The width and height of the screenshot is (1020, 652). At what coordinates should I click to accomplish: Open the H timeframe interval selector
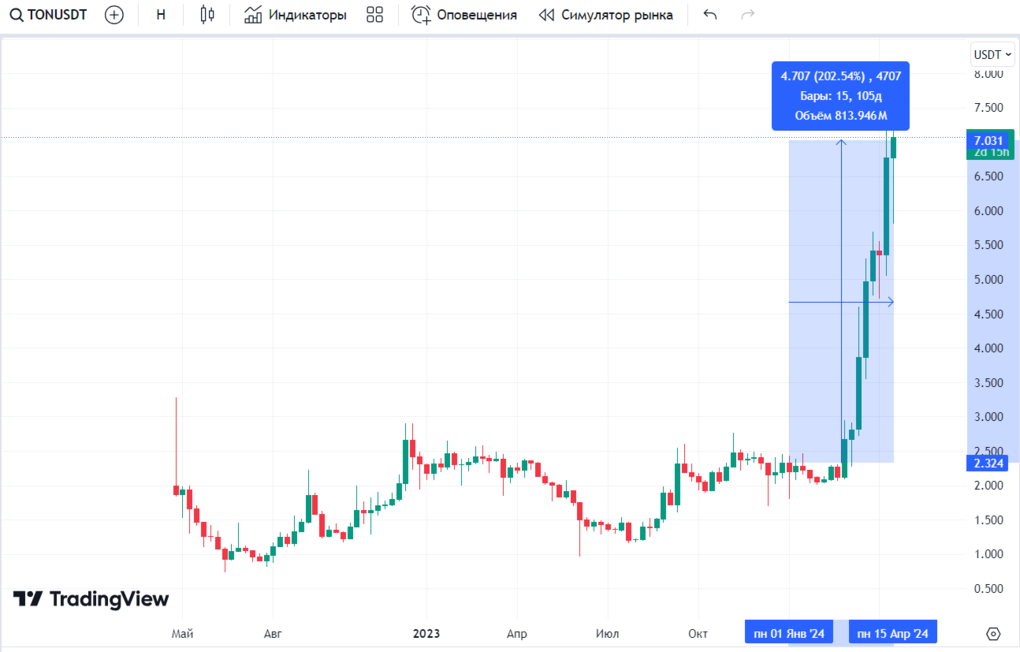[161, 15]
